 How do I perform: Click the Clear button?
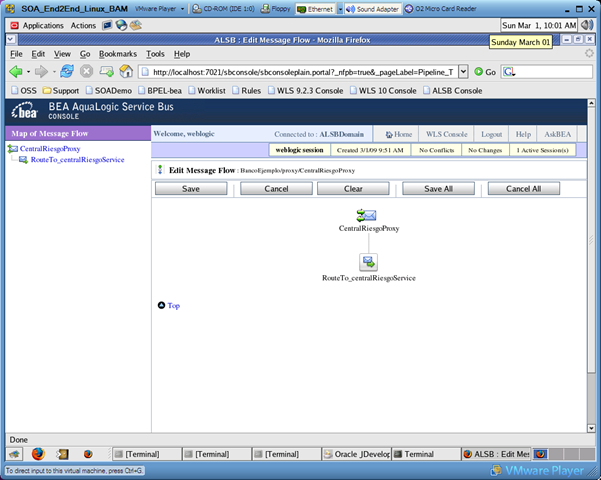(x=353, y=189)
